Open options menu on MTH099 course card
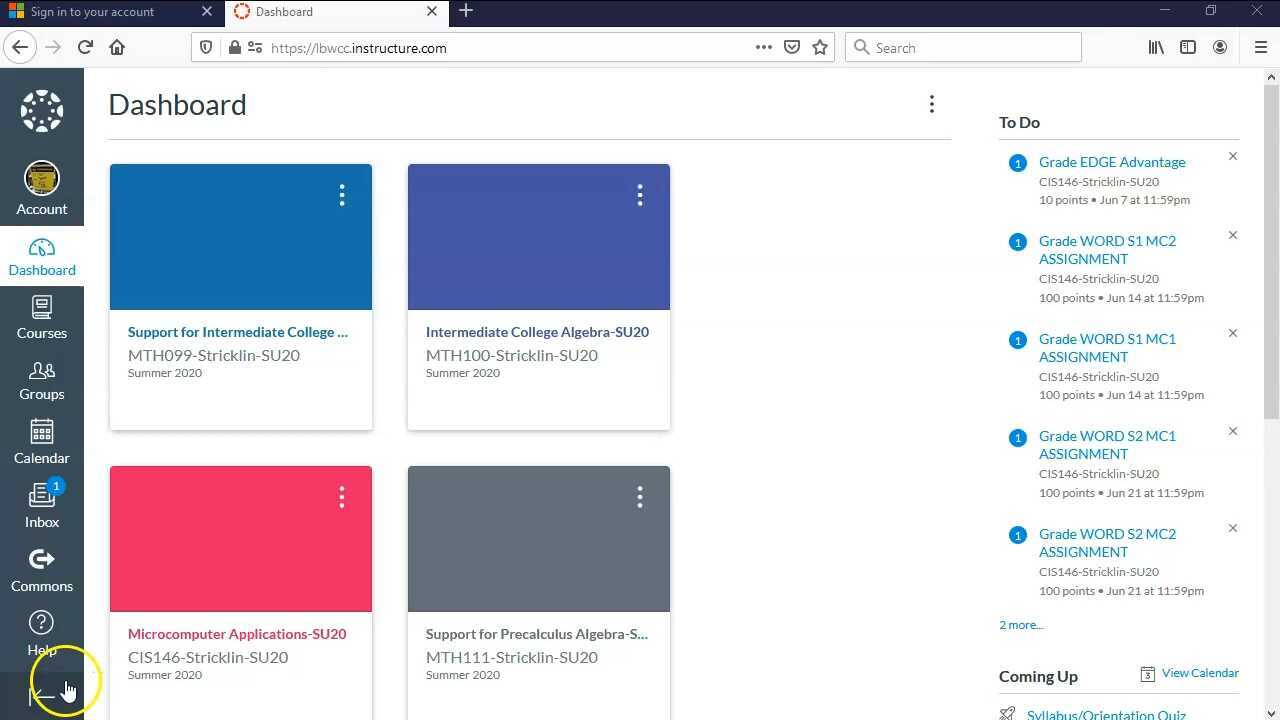The width and height of the screenshot is (1280, 720). coord(342,196)
